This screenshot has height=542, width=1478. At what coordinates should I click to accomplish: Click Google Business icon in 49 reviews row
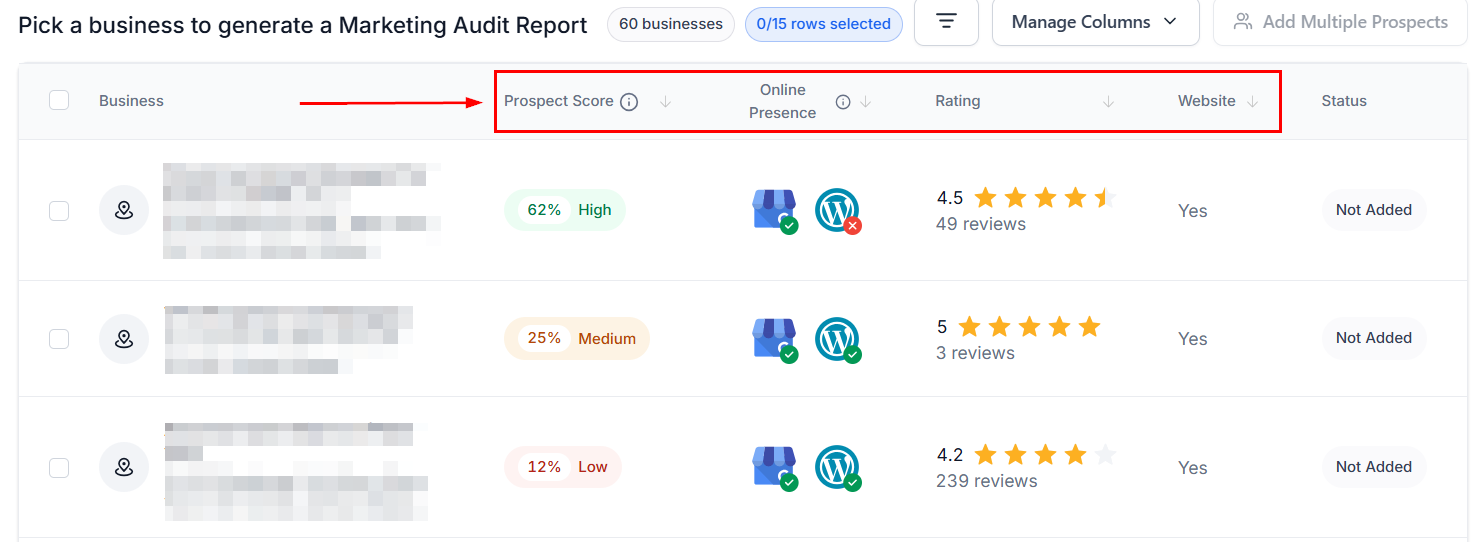tap(775, 211)
